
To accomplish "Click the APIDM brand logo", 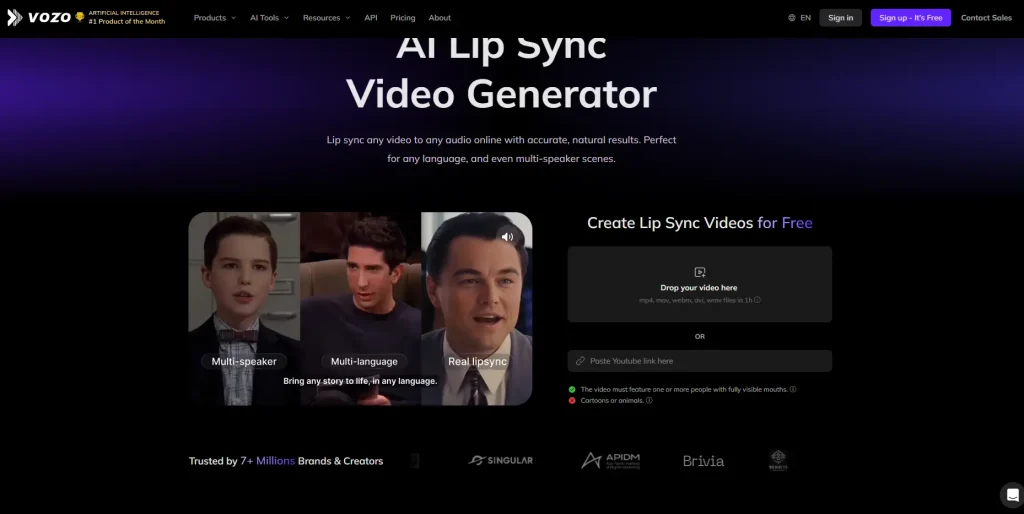I will pos(611,460).
